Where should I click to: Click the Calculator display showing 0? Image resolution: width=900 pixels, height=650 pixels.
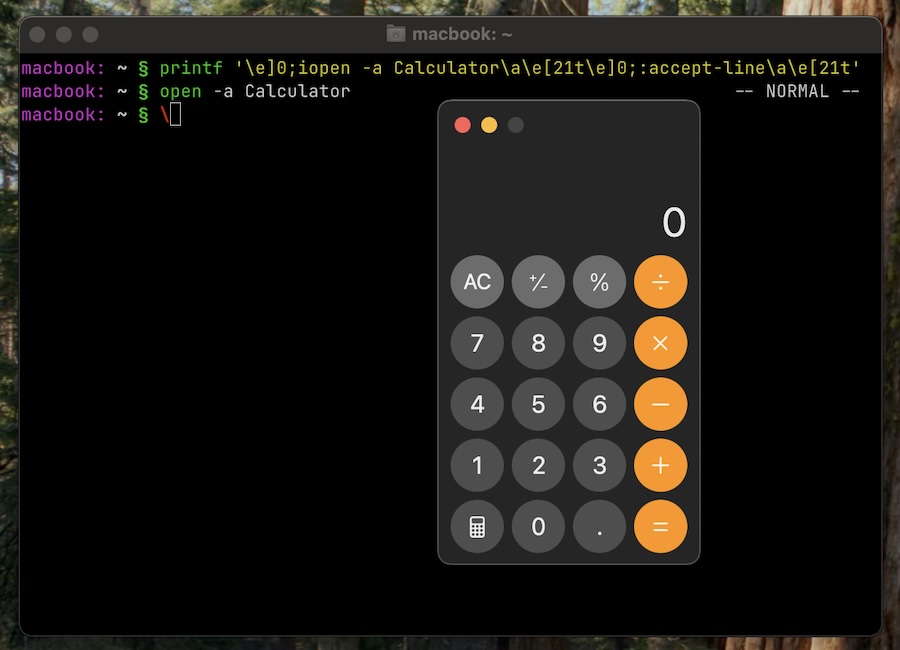(x=674, y=223)
